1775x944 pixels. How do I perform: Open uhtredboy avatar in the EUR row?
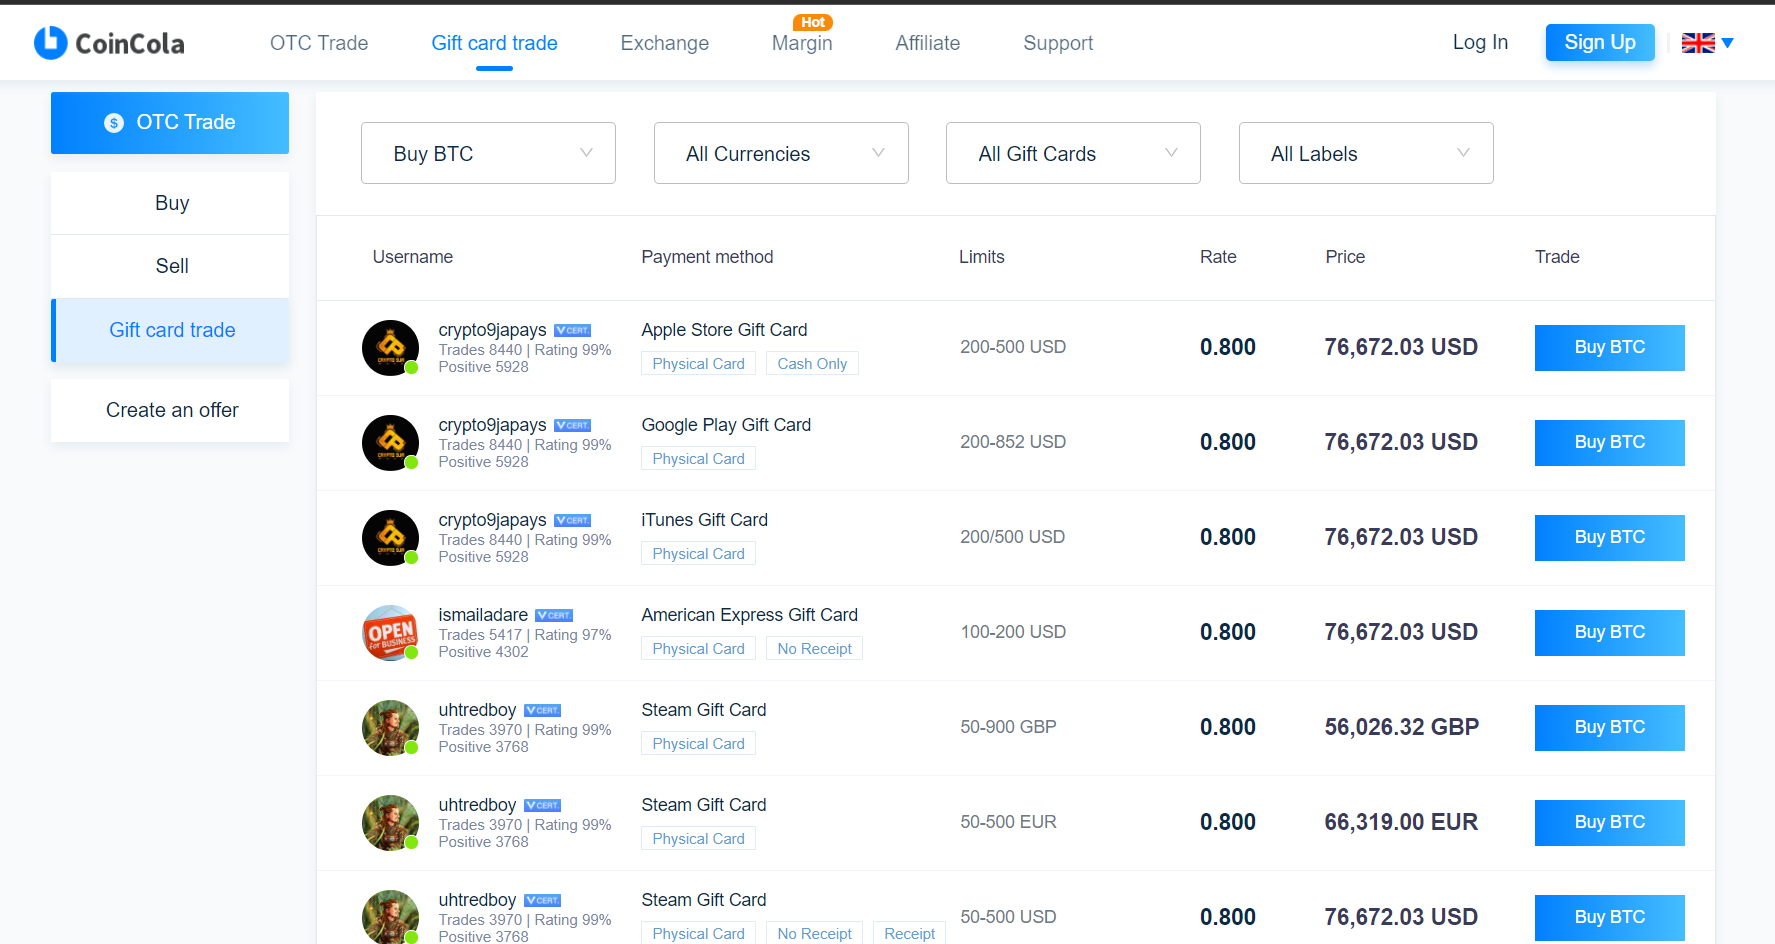390,823
